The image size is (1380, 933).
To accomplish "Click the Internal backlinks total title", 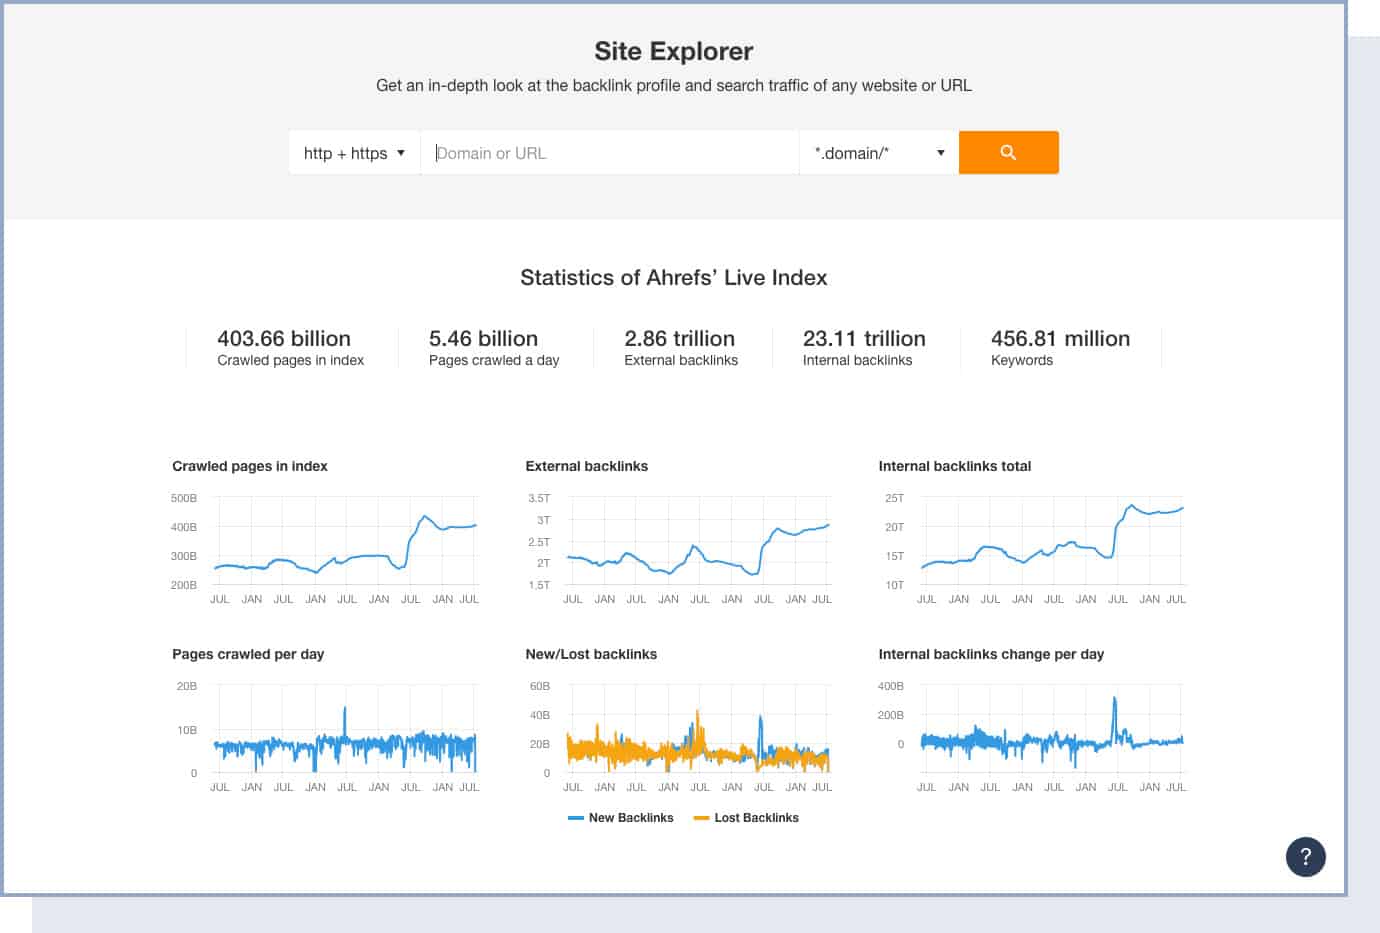I will coord(954,466).
